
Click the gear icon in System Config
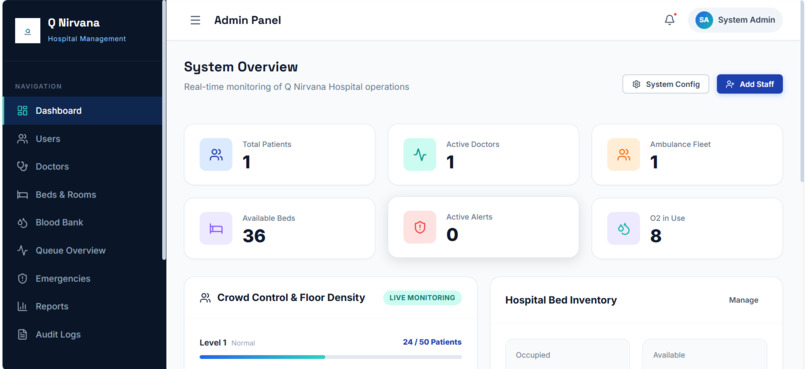pos(636,84)
